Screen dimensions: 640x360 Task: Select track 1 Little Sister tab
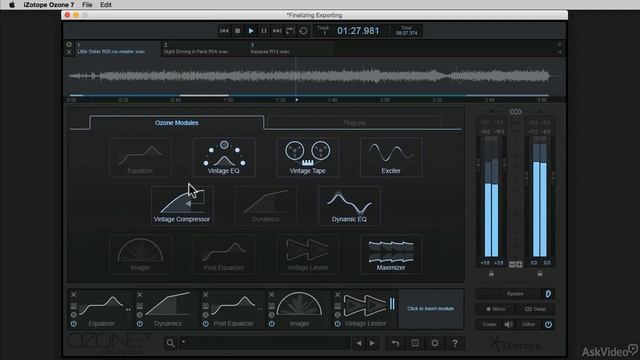coord(118,49)
